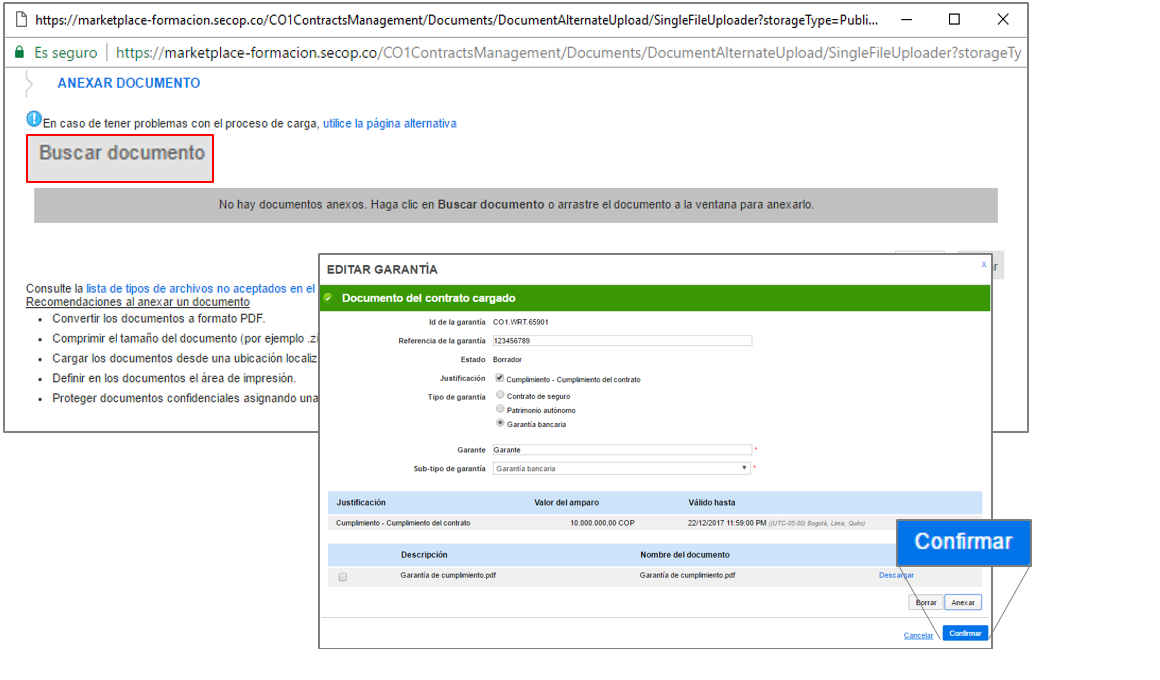Maximize the uploader browser window

point(954,19)
